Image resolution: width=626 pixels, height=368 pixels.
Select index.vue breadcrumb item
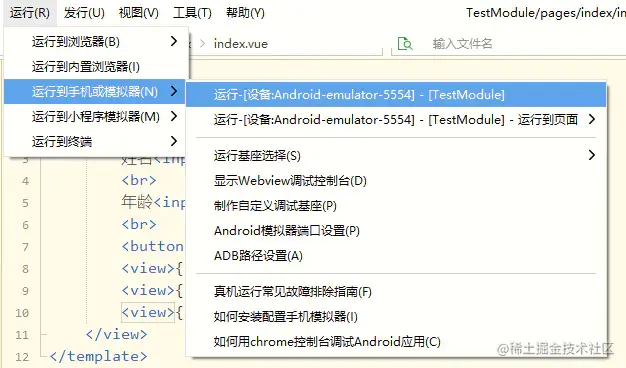241,44
